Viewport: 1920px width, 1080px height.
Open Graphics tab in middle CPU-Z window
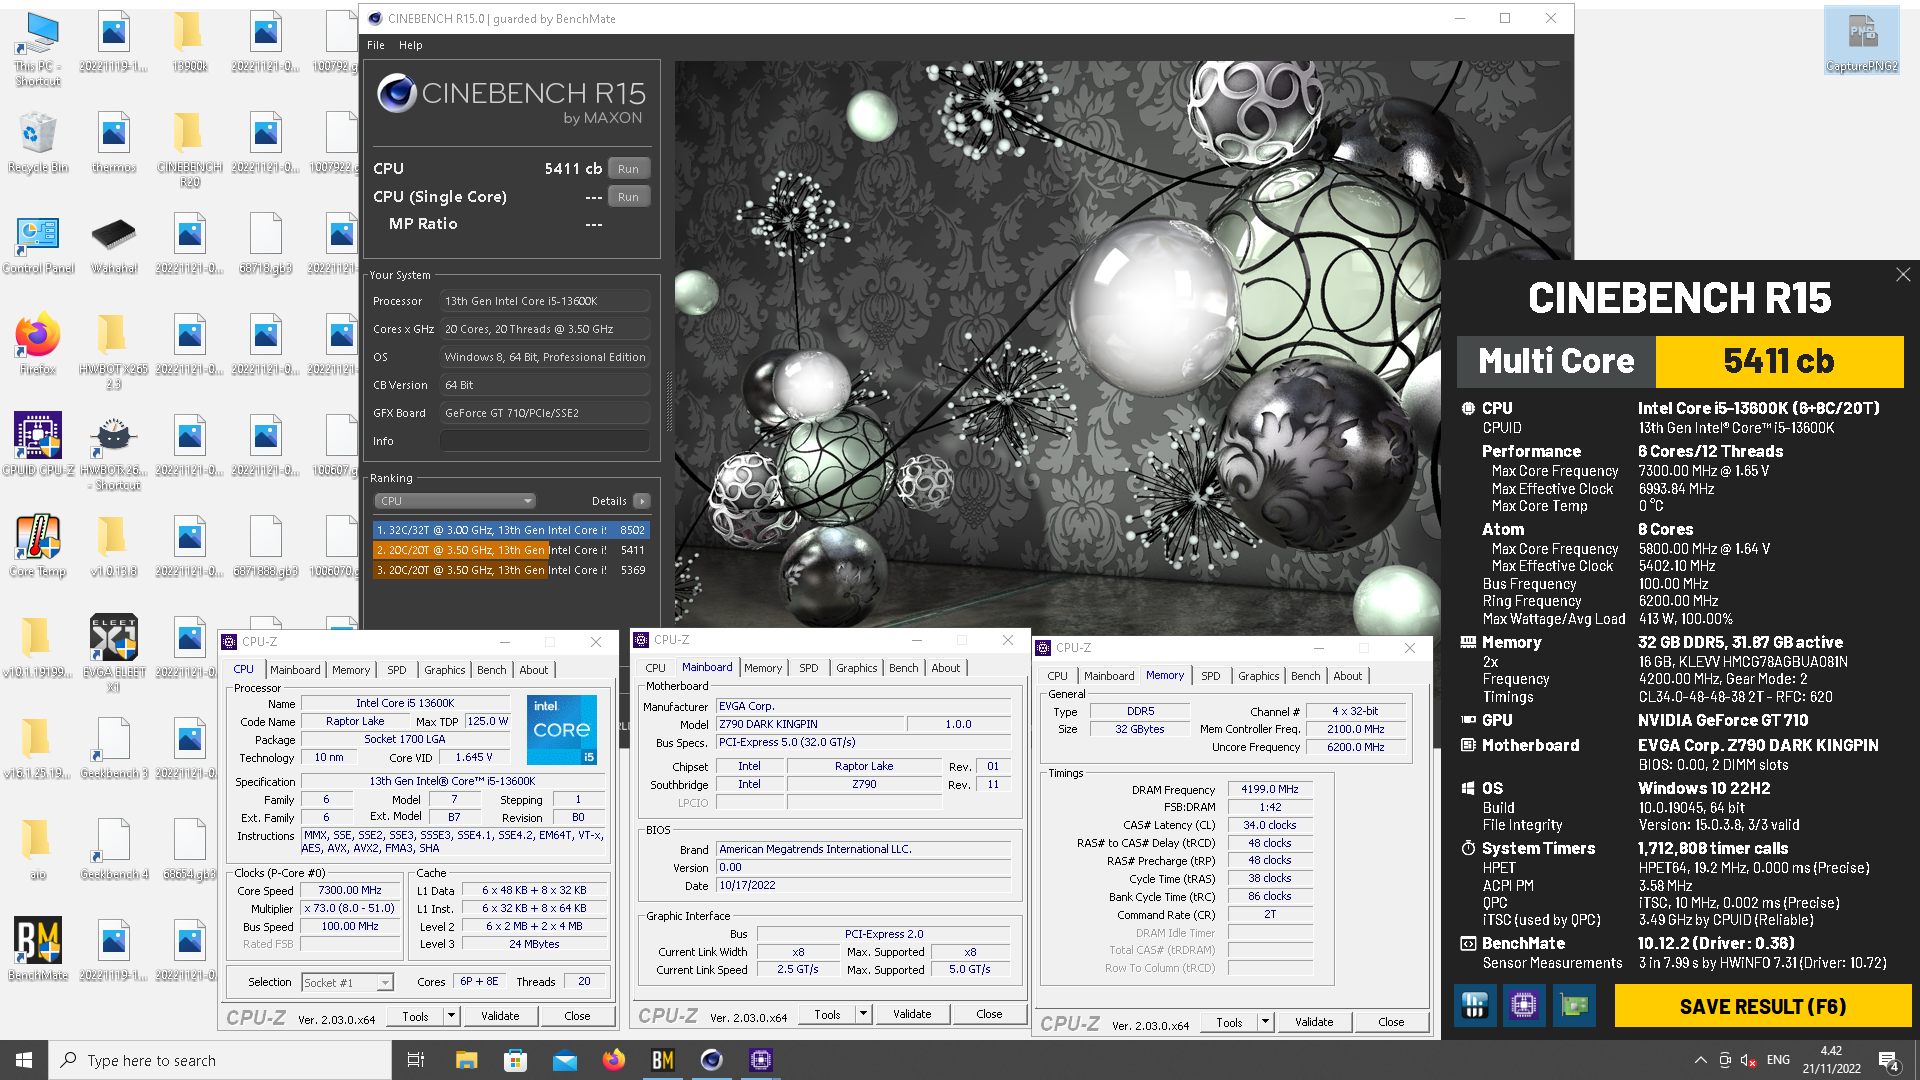857,668
